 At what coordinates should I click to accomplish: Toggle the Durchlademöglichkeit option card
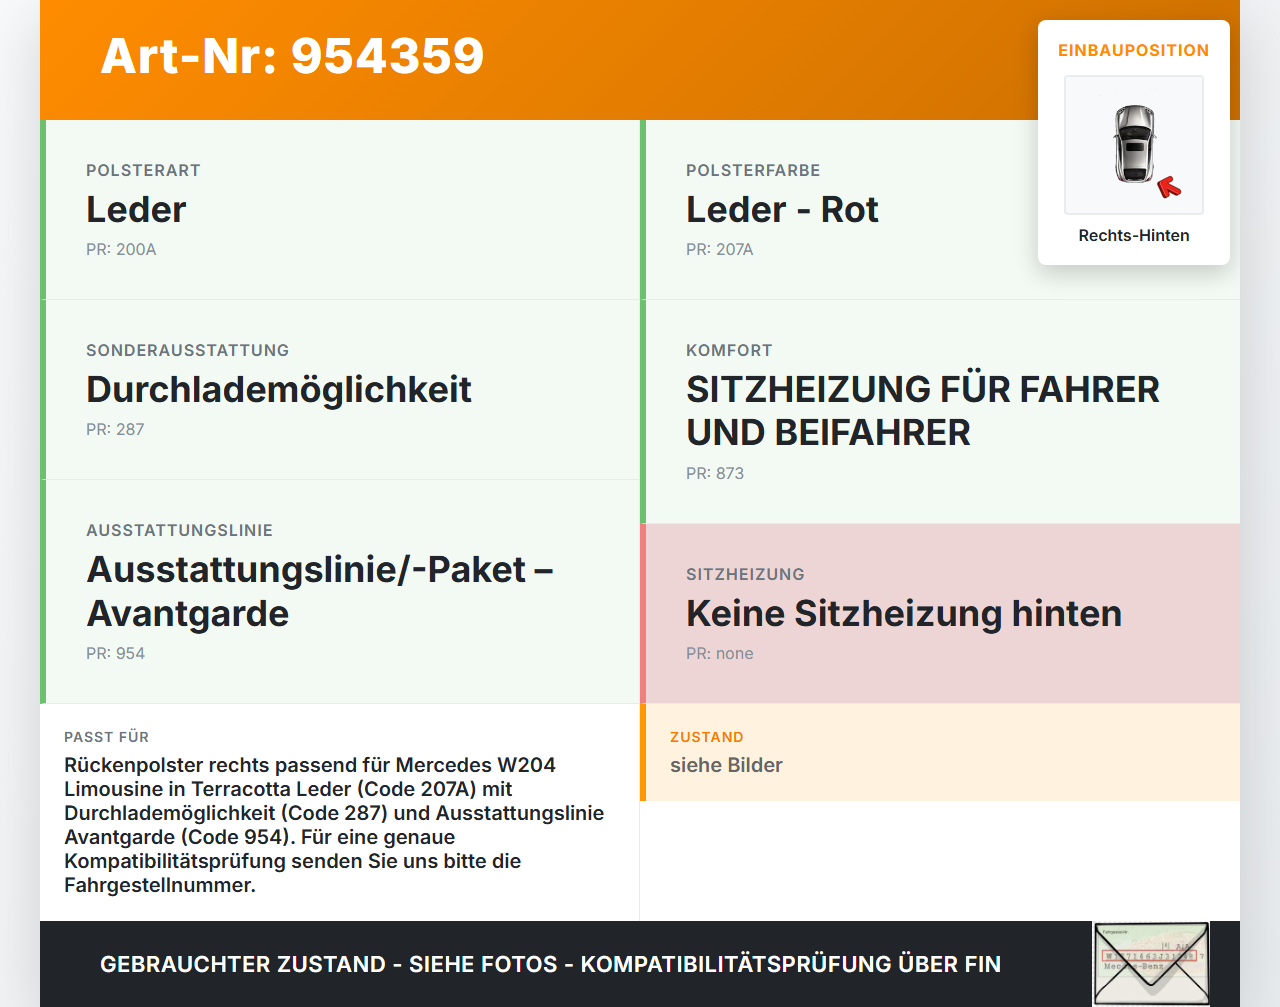click(x=340, y=390)
